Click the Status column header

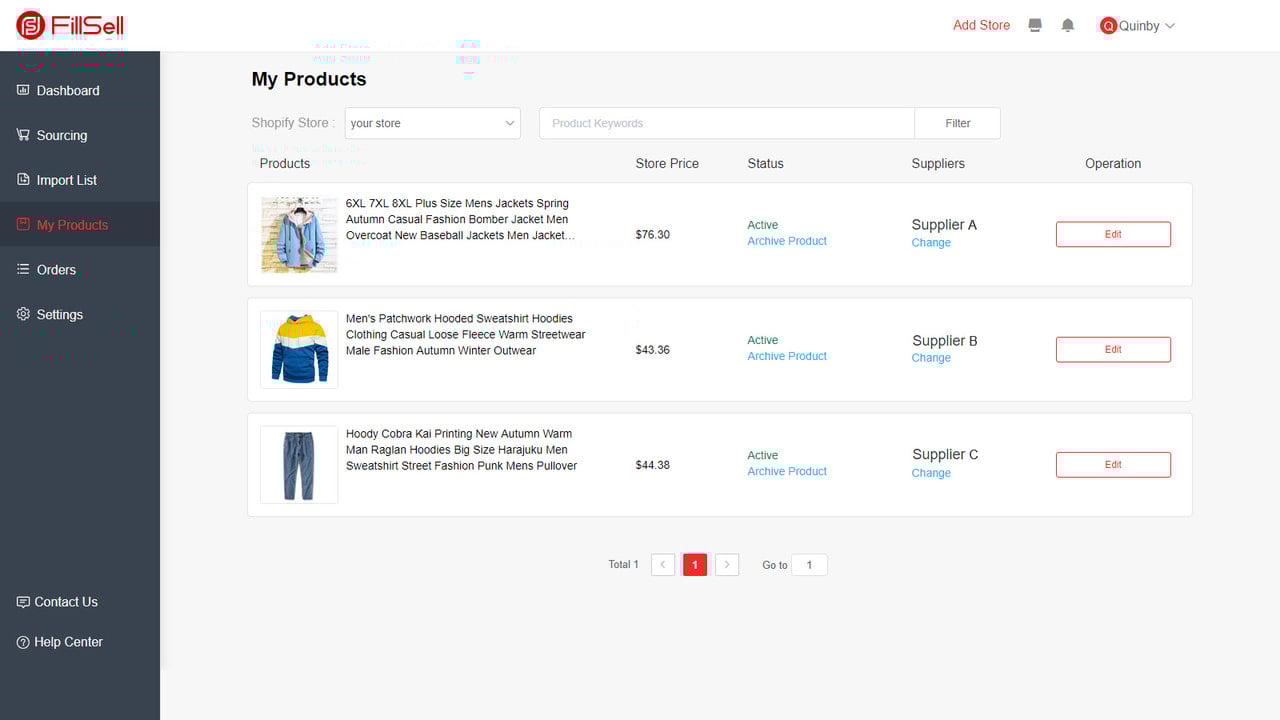coord(765,163)
